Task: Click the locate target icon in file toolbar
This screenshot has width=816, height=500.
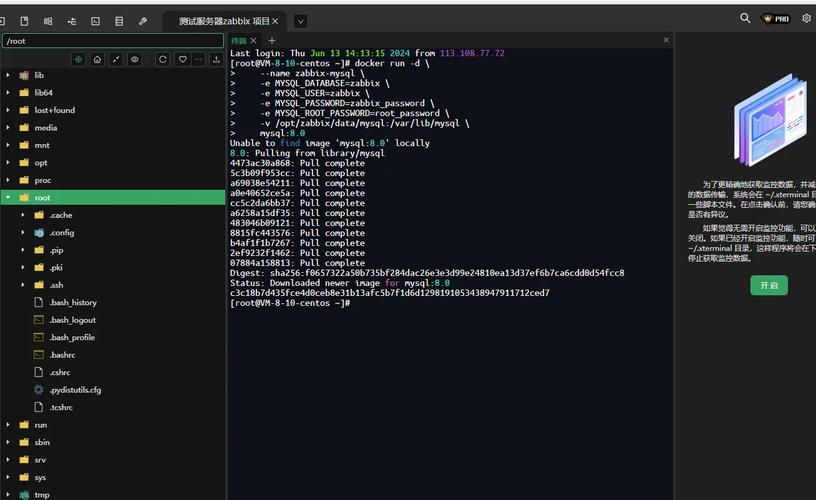Action: pos(79,60)
